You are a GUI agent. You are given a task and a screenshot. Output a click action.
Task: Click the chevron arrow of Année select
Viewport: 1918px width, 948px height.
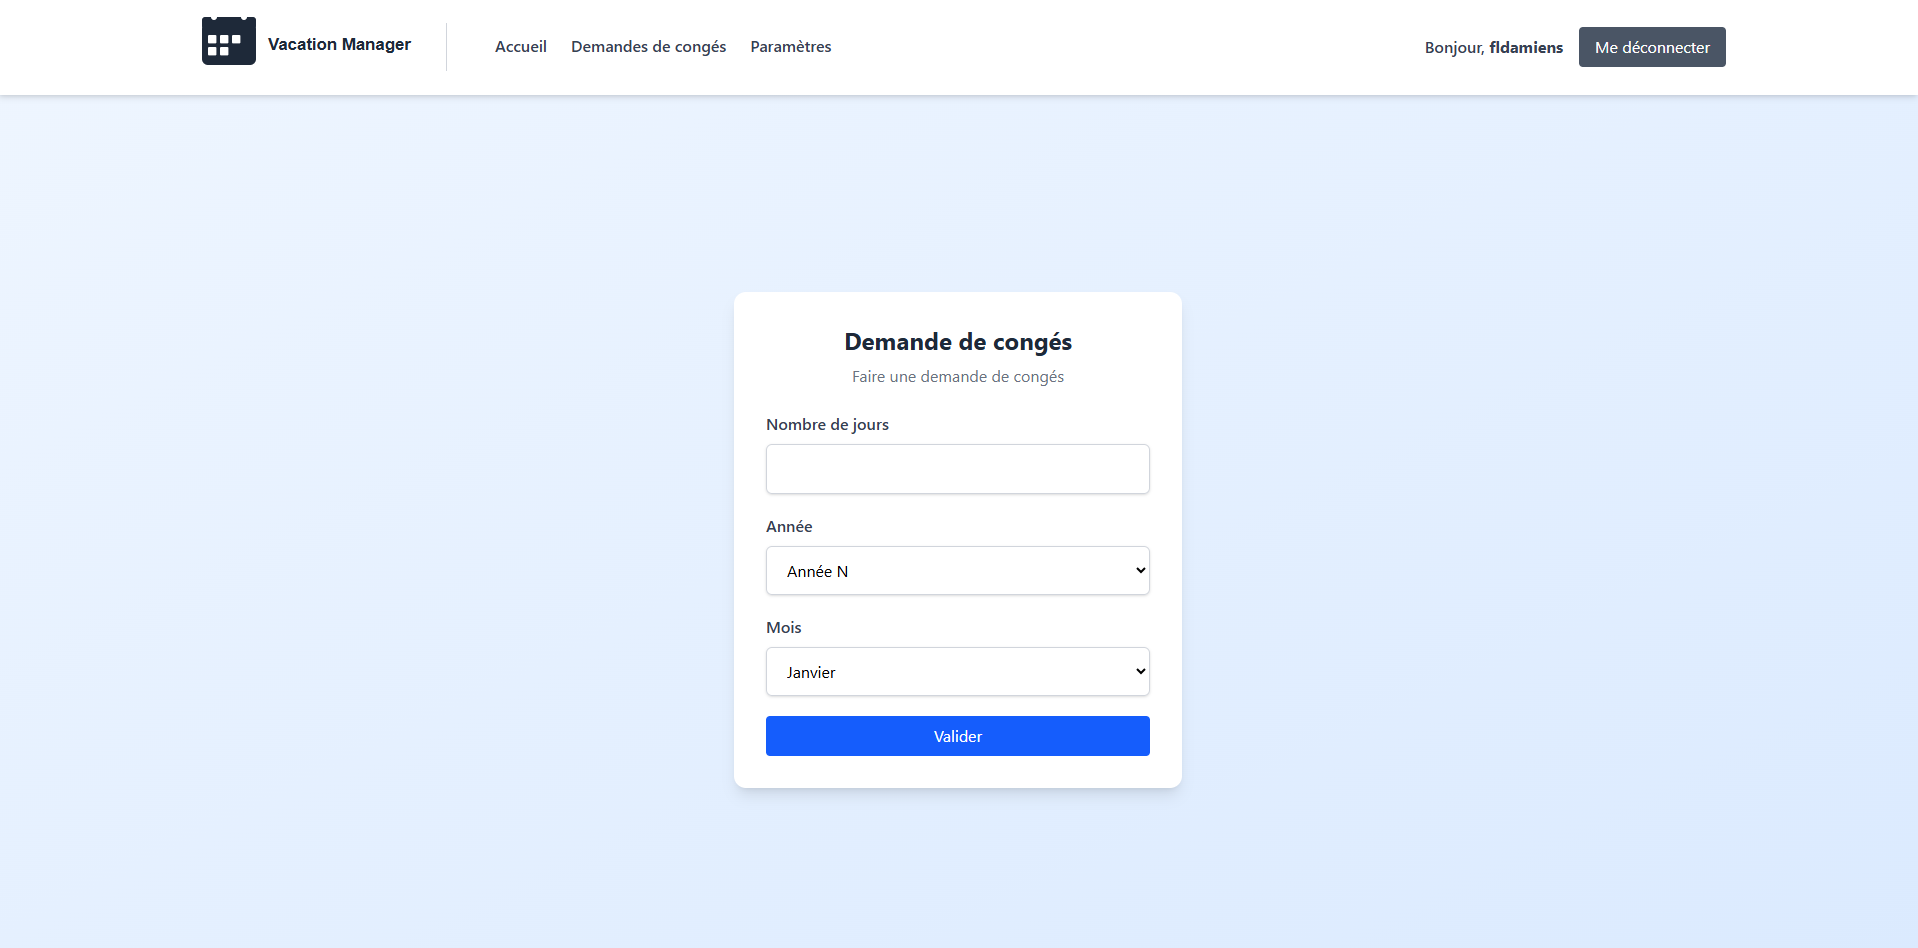click(1140, 571)
